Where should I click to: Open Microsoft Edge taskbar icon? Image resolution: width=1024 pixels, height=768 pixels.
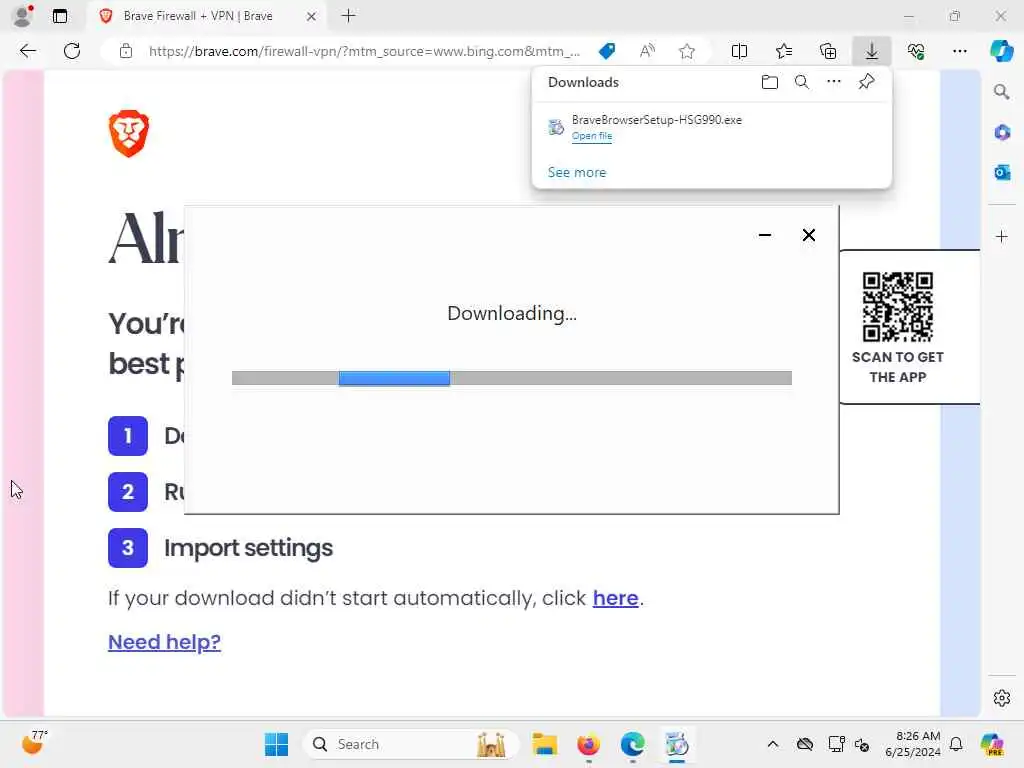tap(632, 744)
